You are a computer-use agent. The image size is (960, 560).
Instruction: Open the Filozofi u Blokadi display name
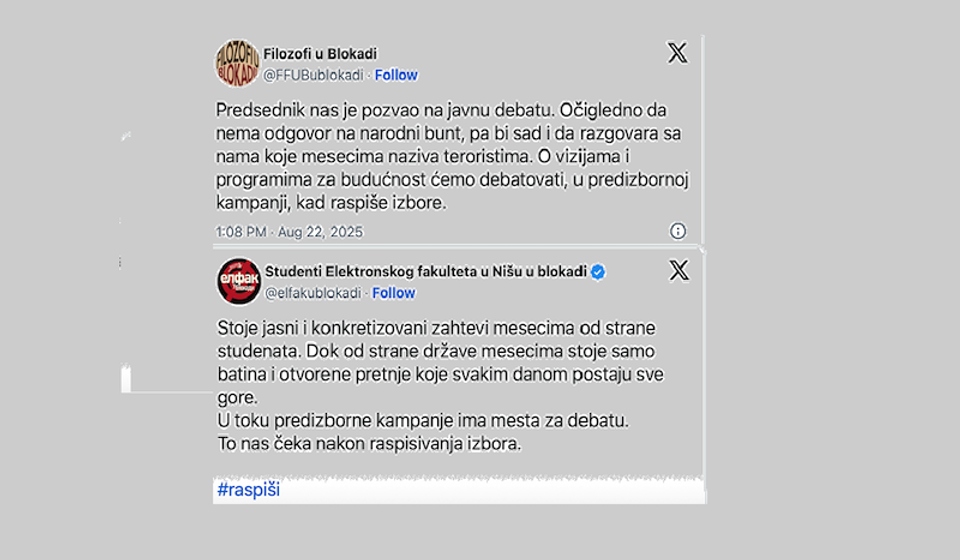pyautogui.click(x=320, y=54)
